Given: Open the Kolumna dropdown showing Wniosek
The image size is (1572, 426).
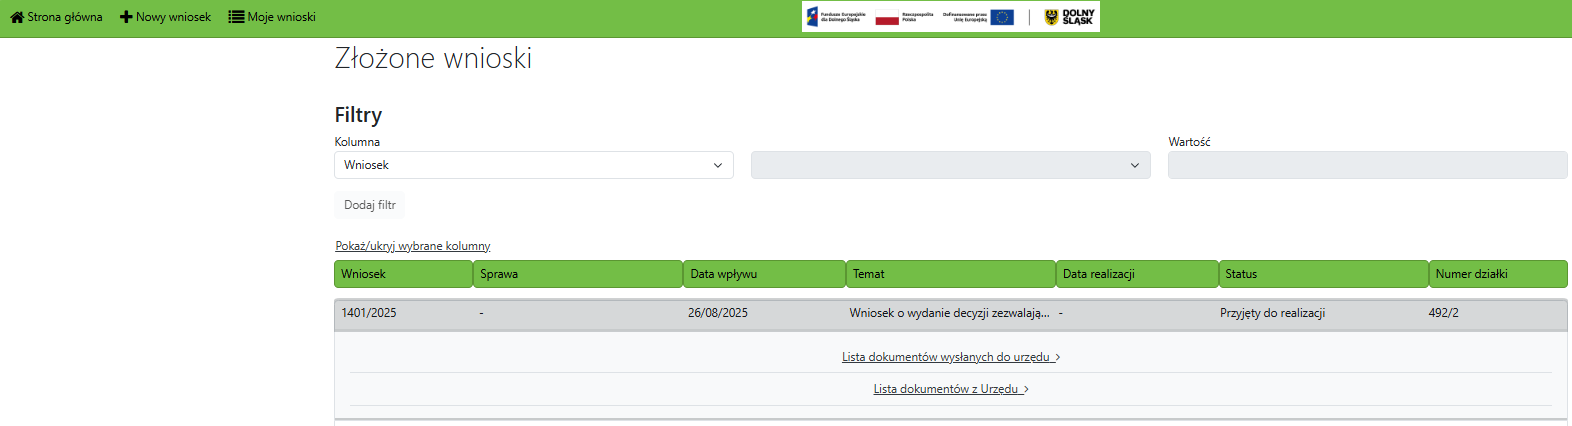Looking at the screenshot, I should pyautogui.click(x=533, y=165).
